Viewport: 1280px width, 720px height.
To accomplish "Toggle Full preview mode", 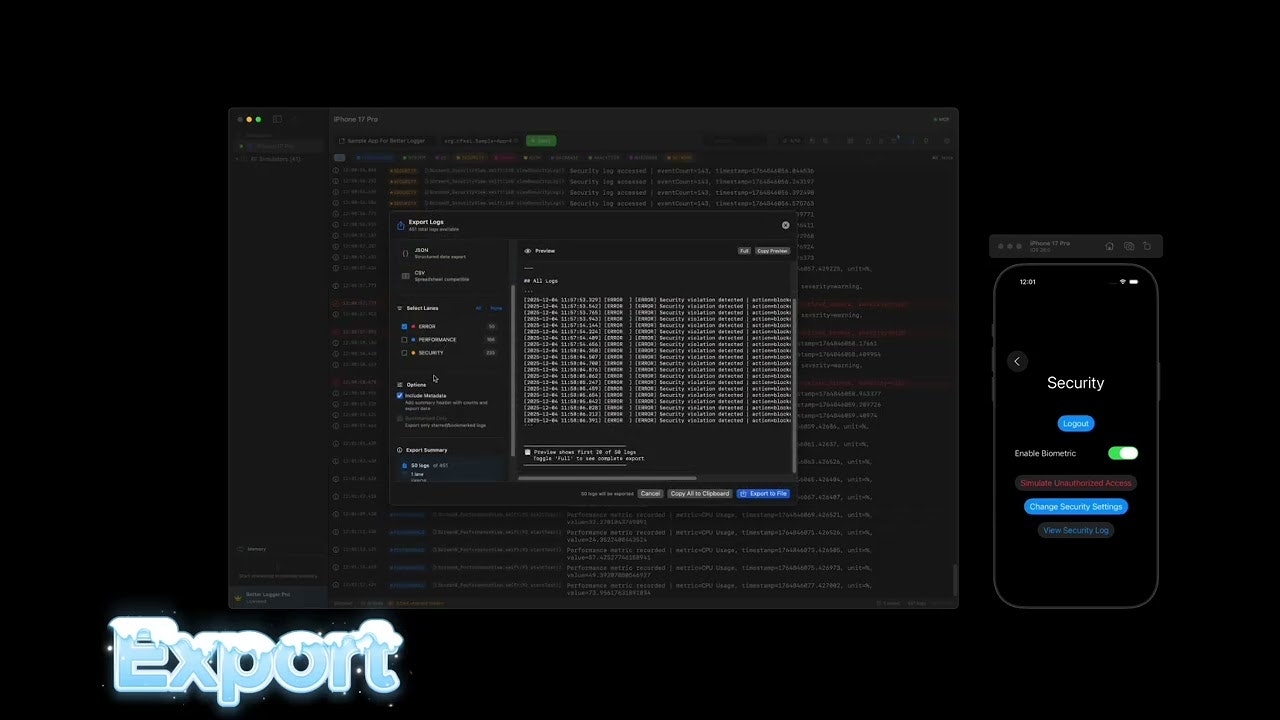I will click(744, 251).
